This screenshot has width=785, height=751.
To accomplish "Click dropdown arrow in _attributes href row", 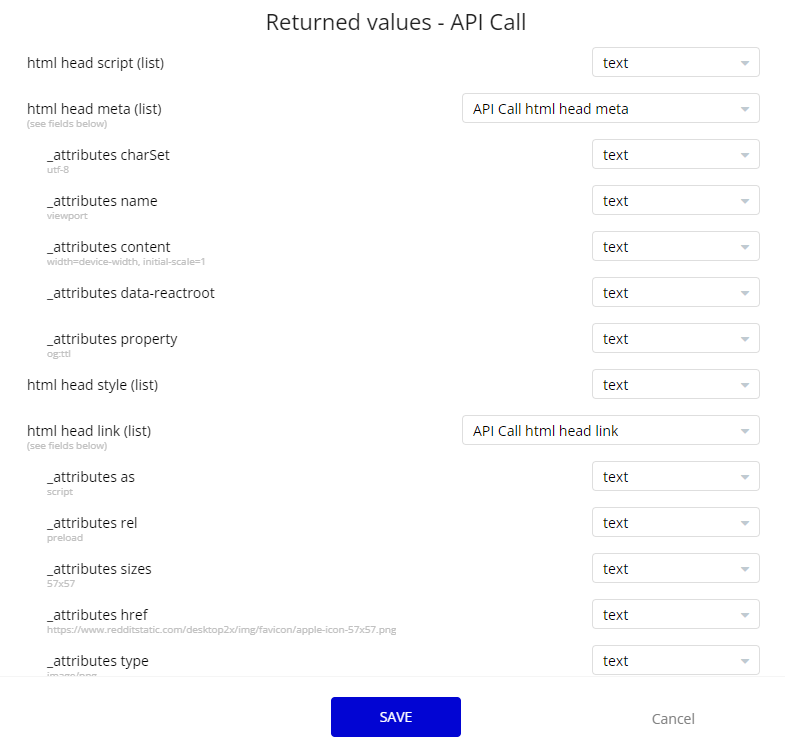I will pos(744,615).
